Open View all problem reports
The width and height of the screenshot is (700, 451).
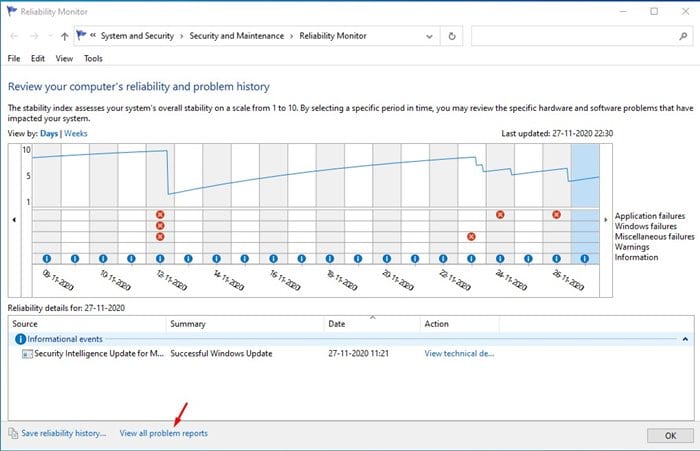tap(163, 433)
